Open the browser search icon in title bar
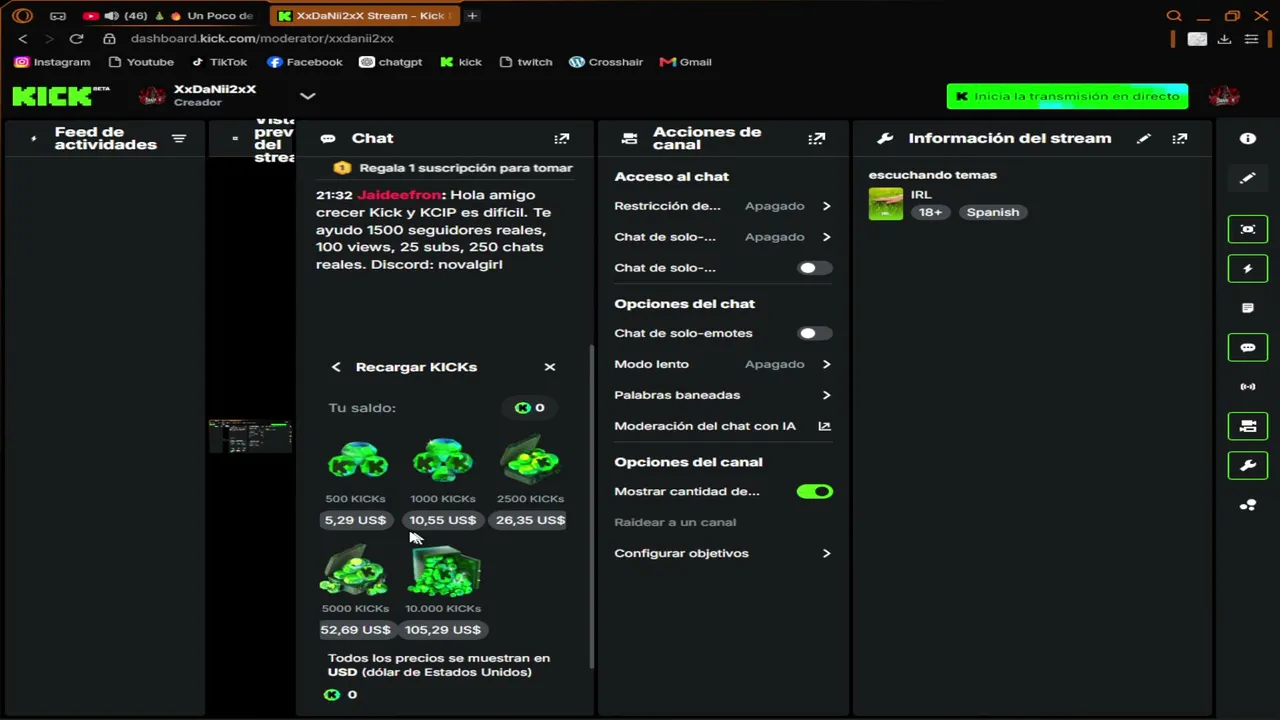 [x=1174, y=16]
